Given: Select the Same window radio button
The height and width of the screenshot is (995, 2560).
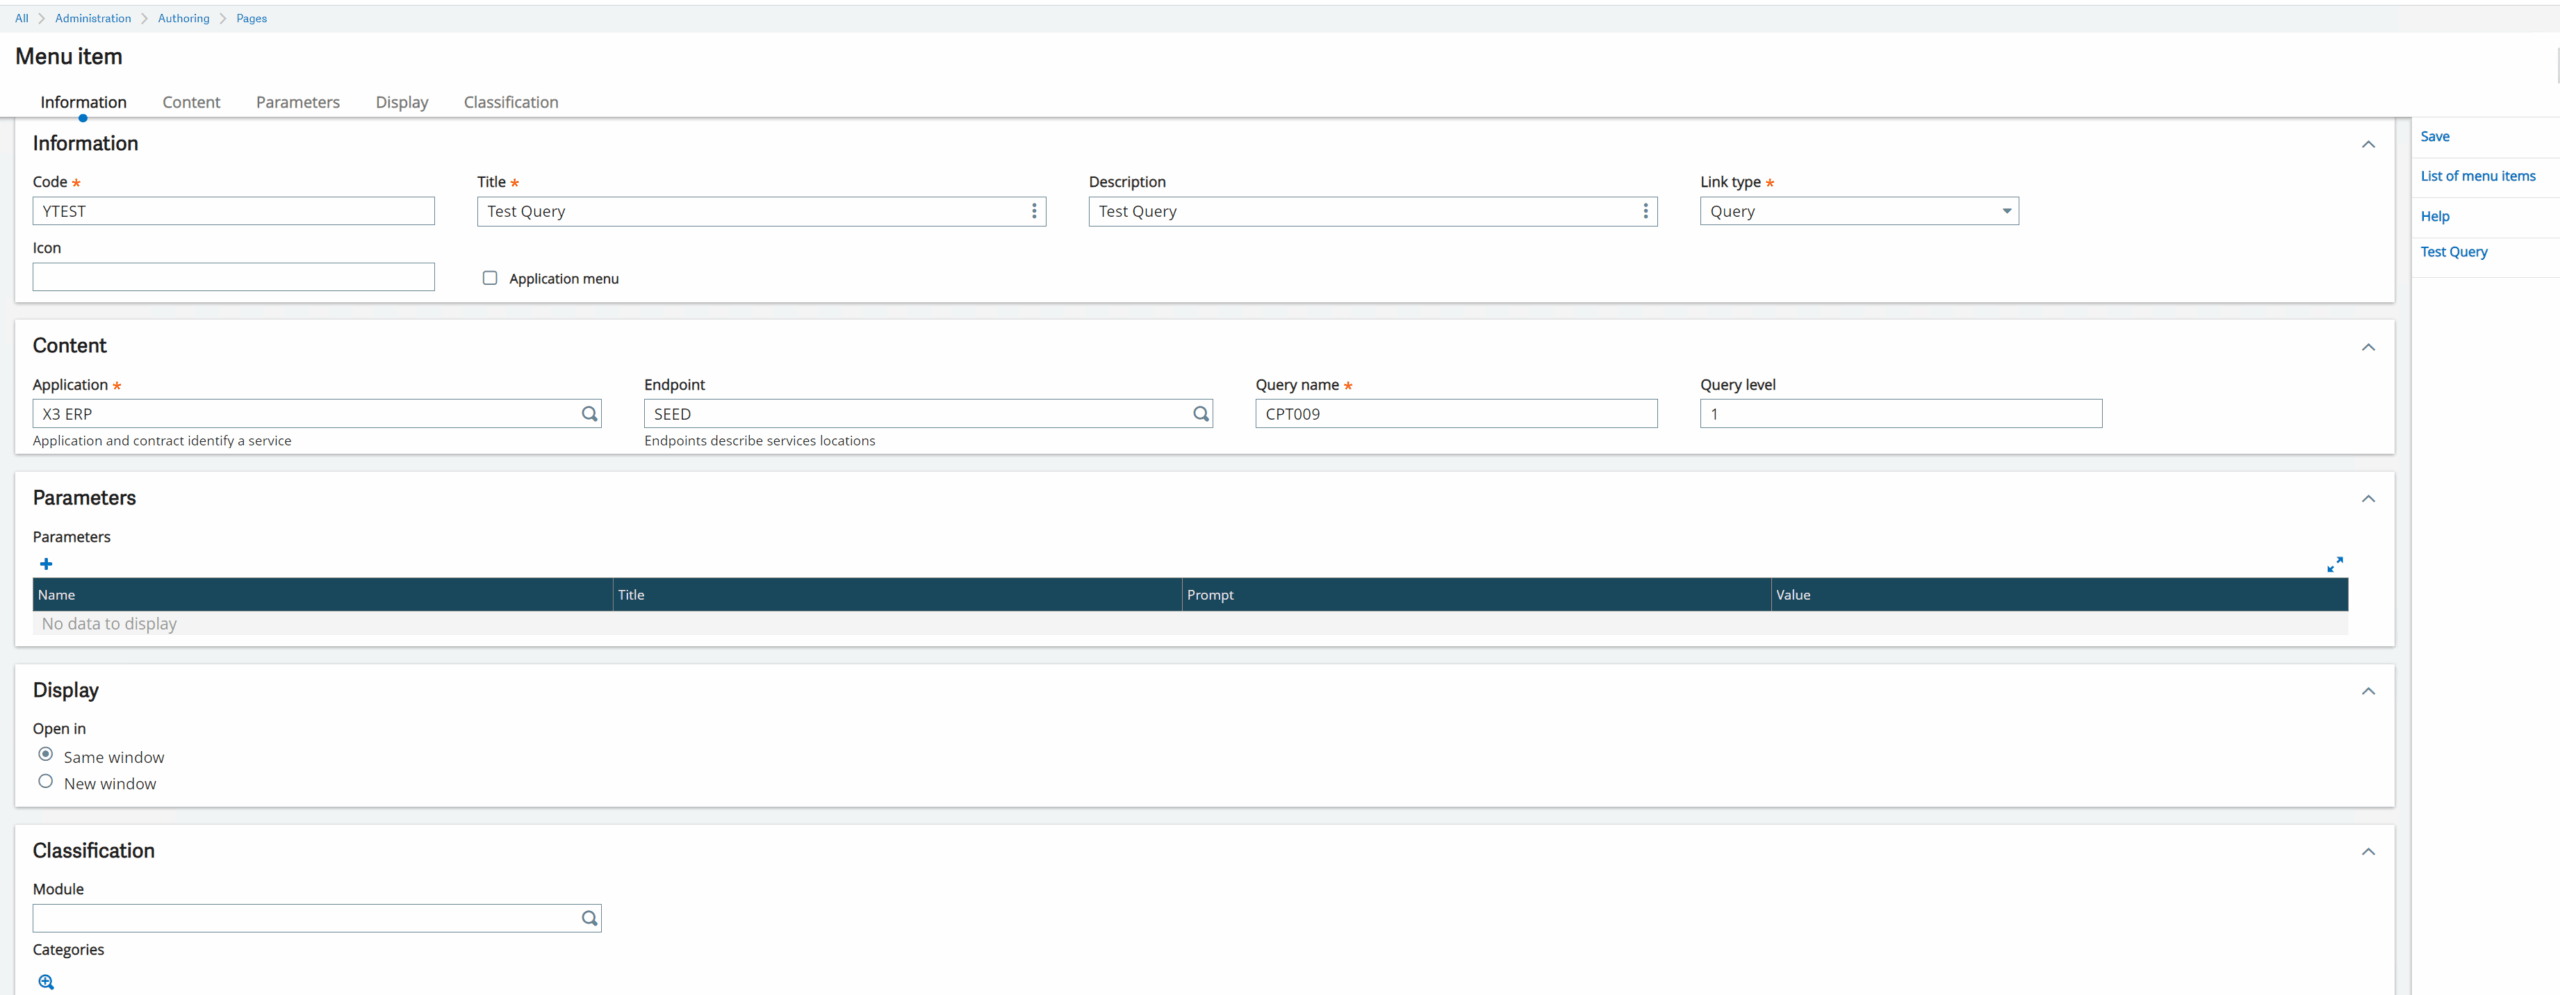Looking at the screenshot, I should [x=45, y=754].
